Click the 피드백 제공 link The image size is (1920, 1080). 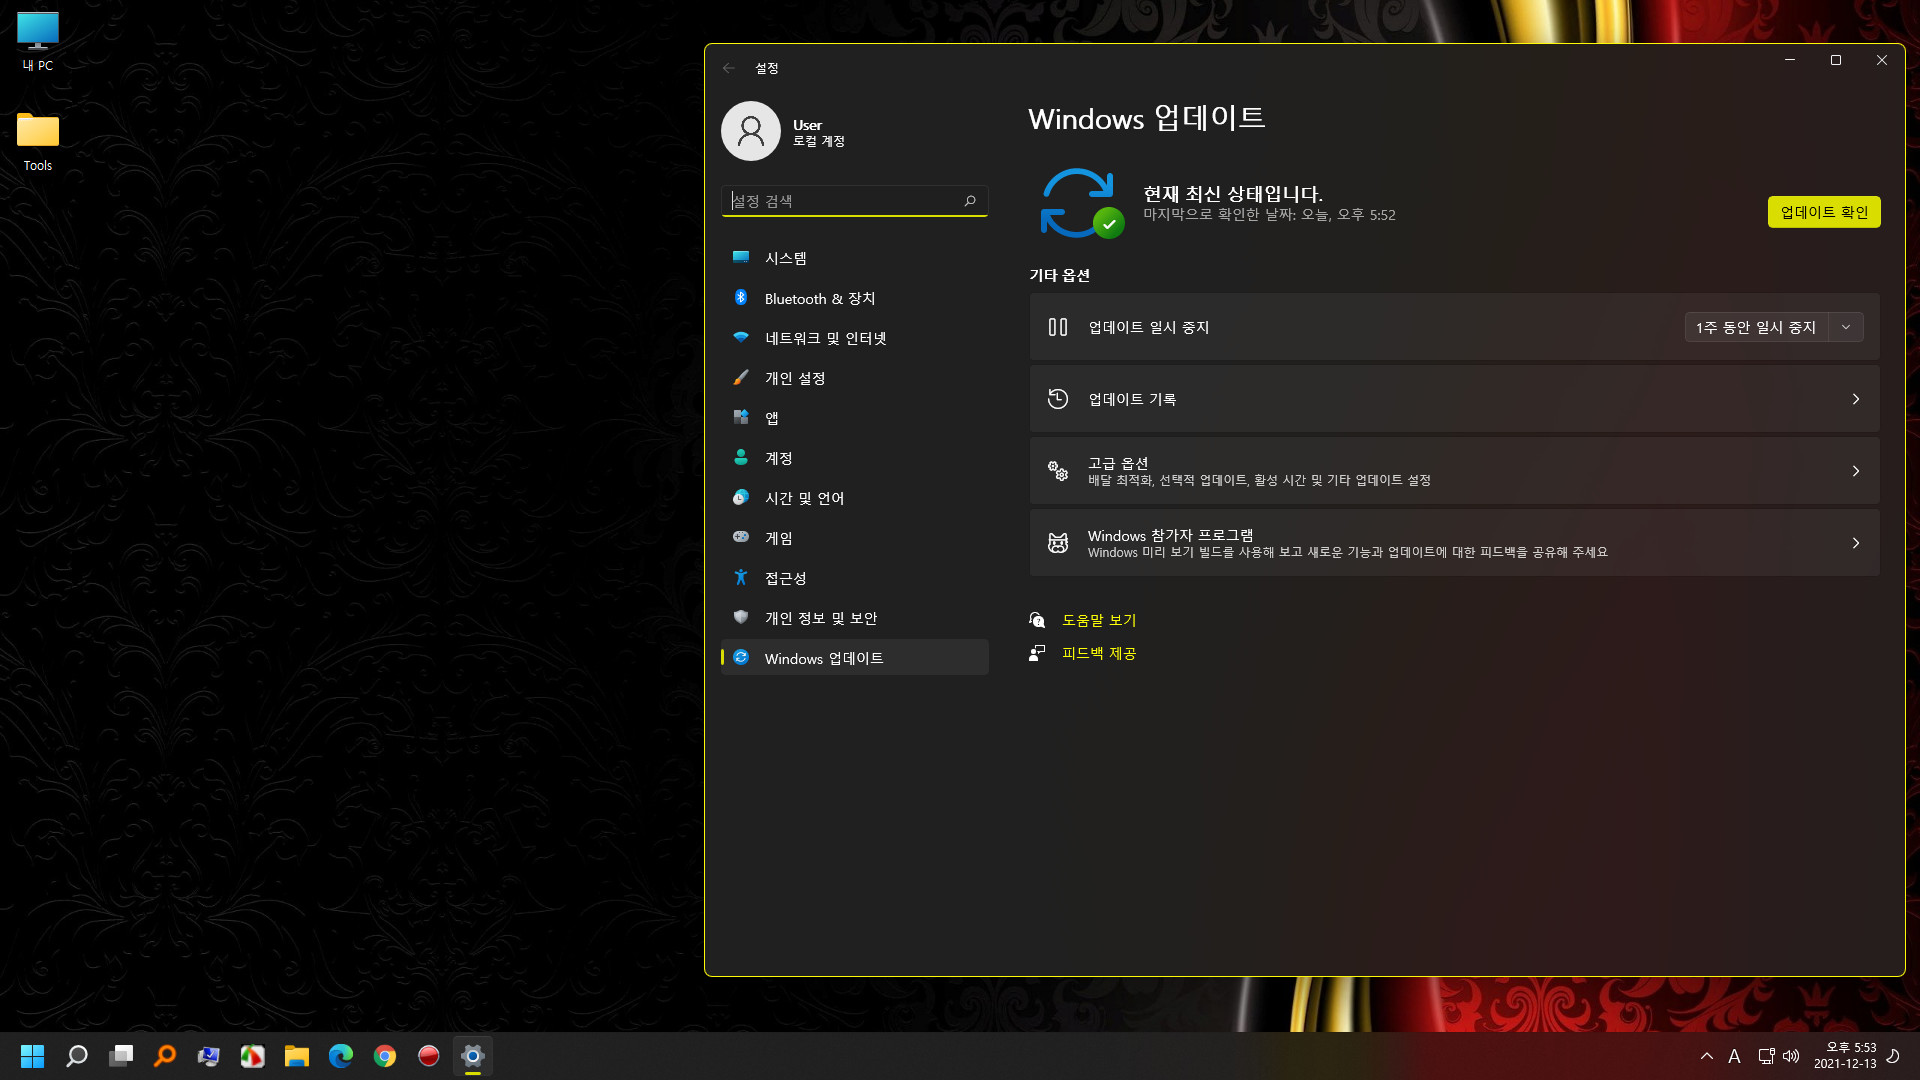pos(1099,653)
